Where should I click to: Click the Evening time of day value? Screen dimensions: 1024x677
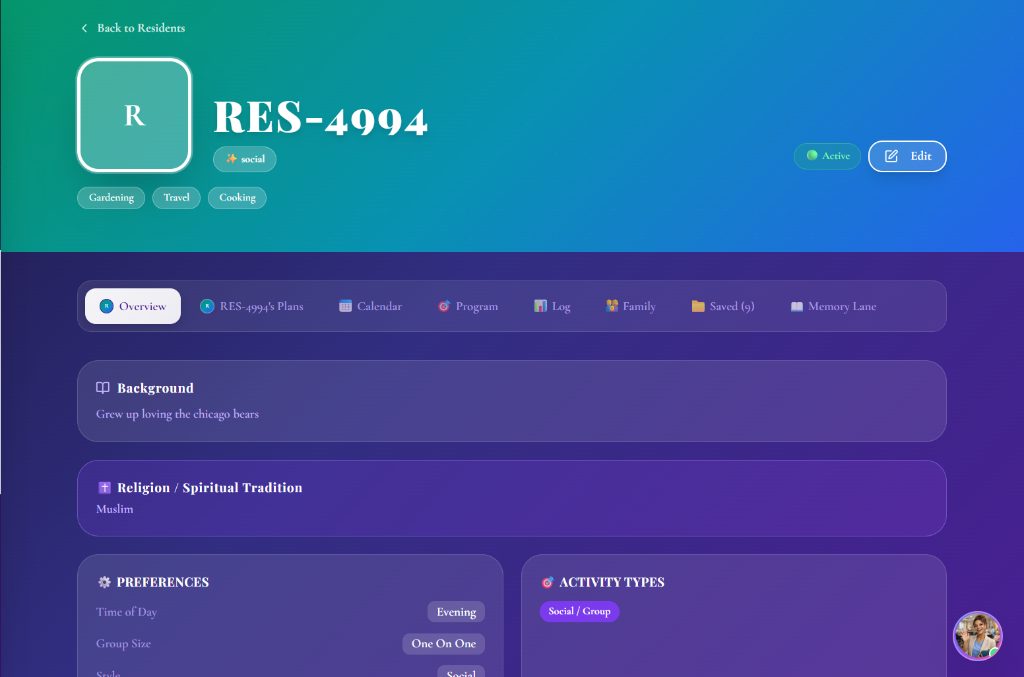(x=456, y=612)
